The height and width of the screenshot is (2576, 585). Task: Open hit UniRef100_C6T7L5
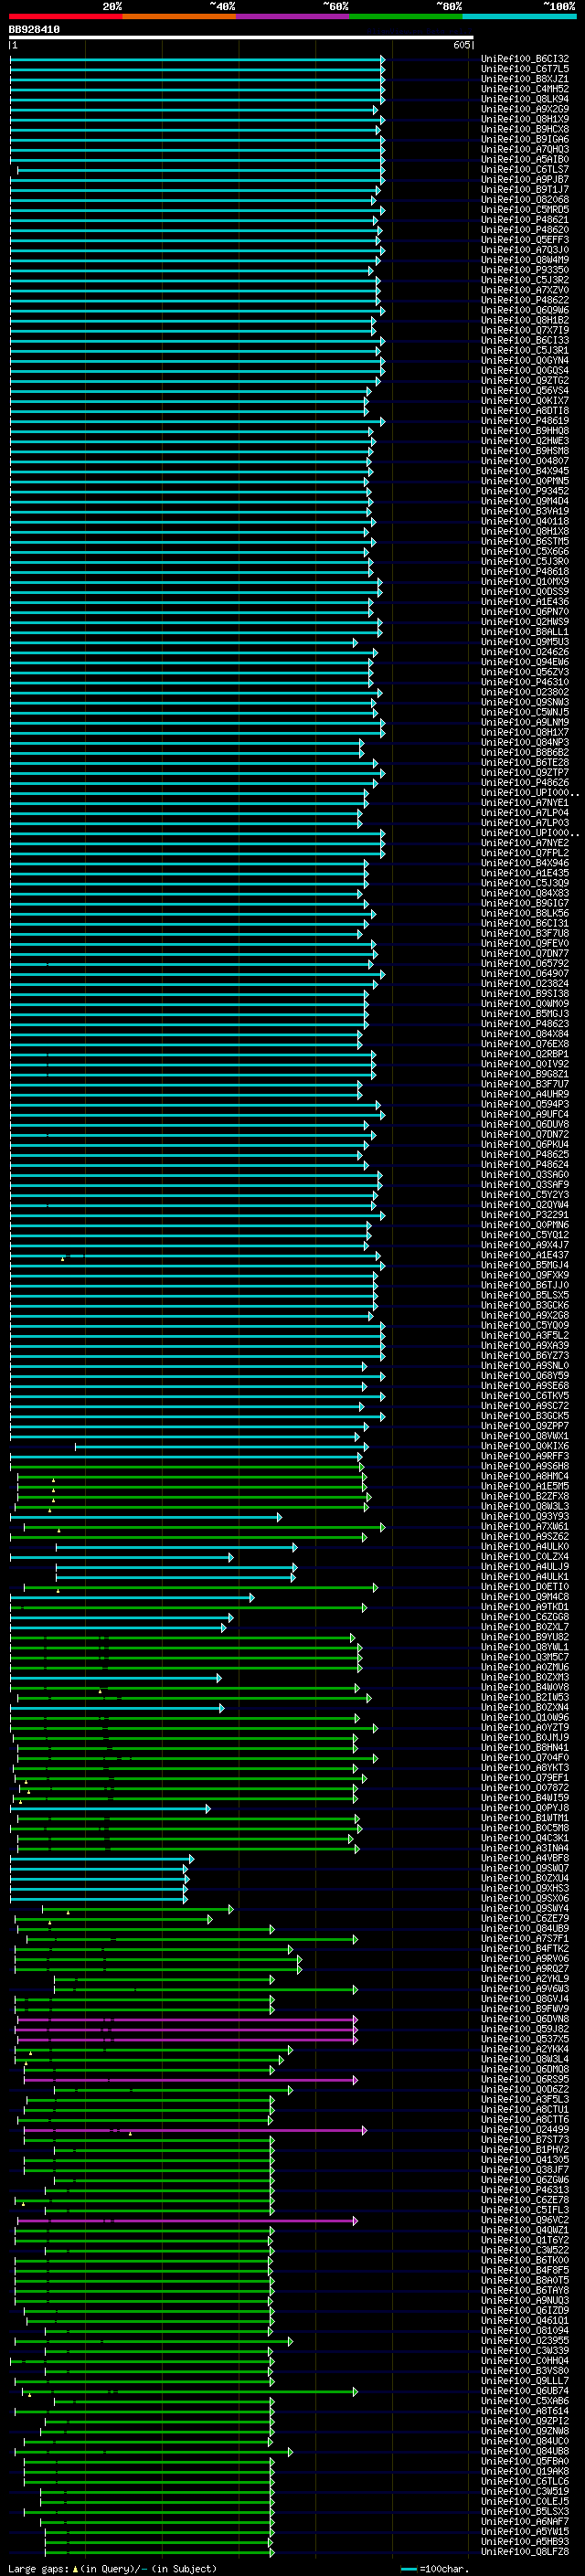pyautogui.click(x=525, y=69)
